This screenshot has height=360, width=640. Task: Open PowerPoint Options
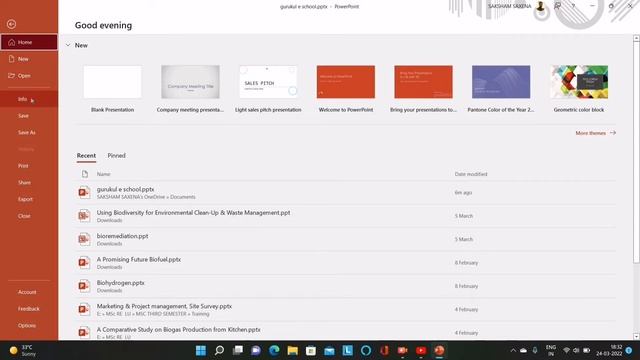tap(29, 325)
